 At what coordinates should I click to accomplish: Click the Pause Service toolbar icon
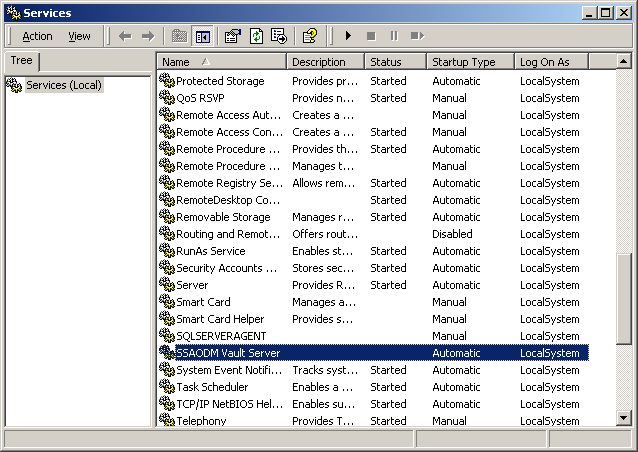(x=393, y=36)
